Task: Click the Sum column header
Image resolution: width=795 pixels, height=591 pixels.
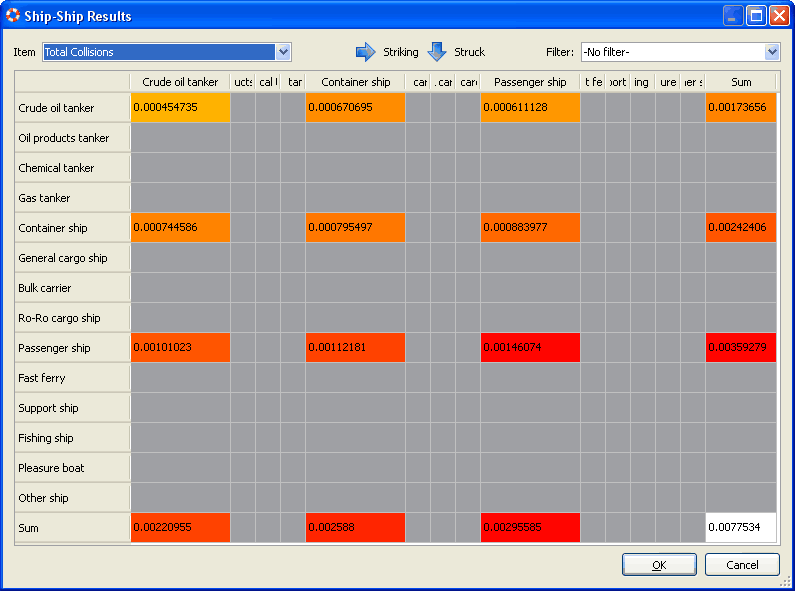Action: pos(741,82)
